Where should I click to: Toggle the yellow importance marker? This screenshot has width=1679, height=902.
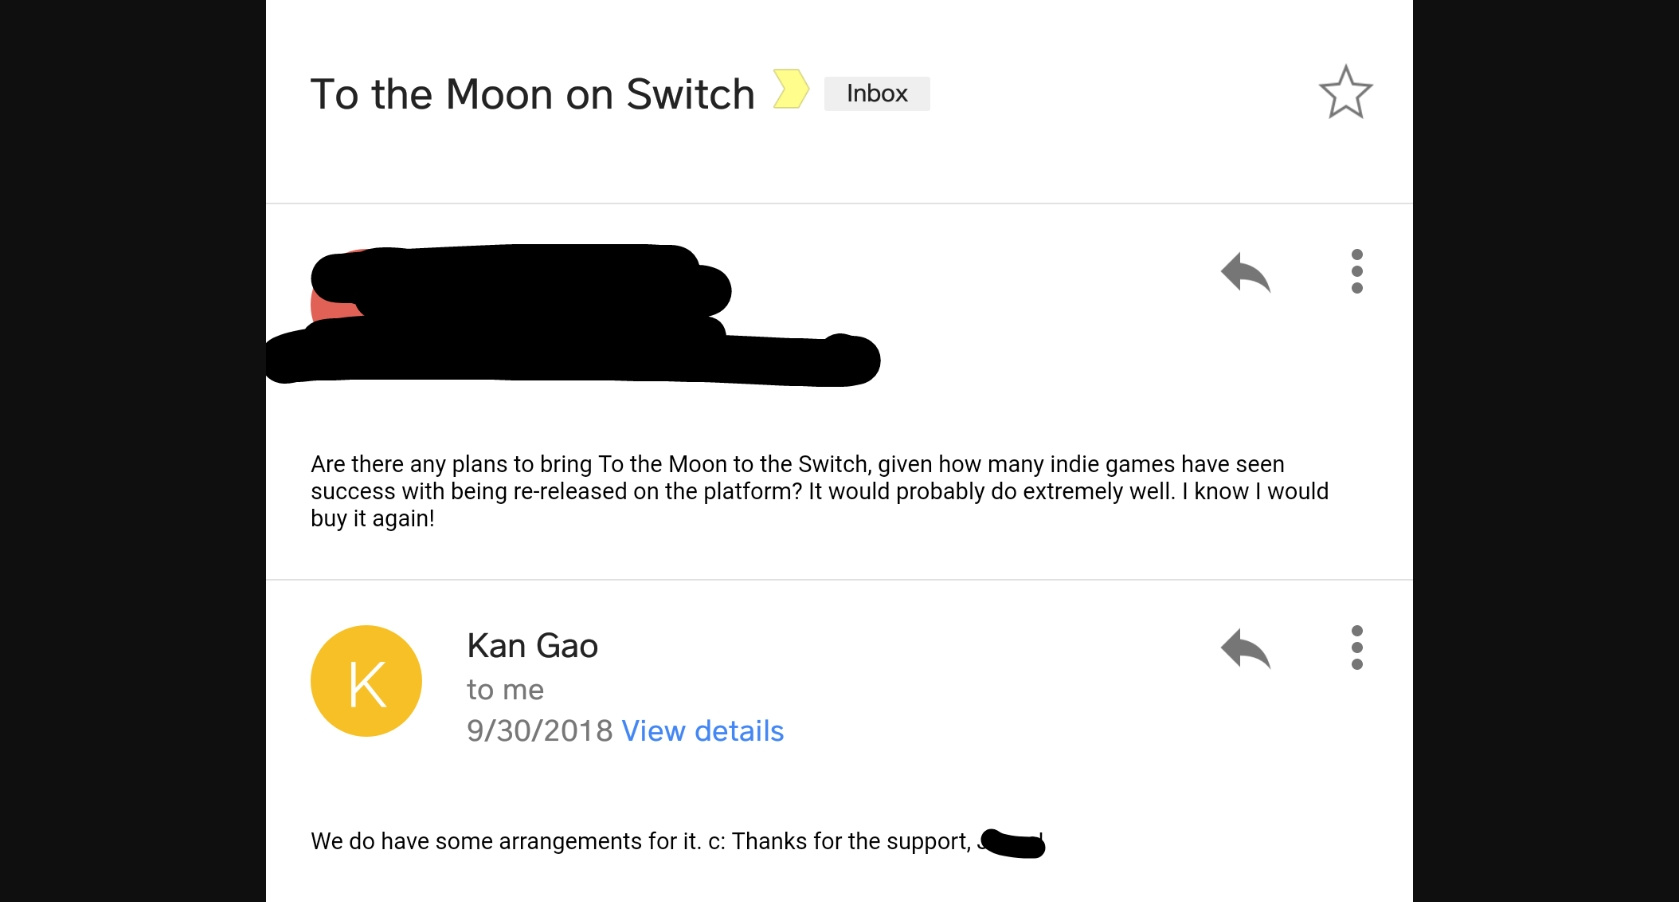point(791,89)
